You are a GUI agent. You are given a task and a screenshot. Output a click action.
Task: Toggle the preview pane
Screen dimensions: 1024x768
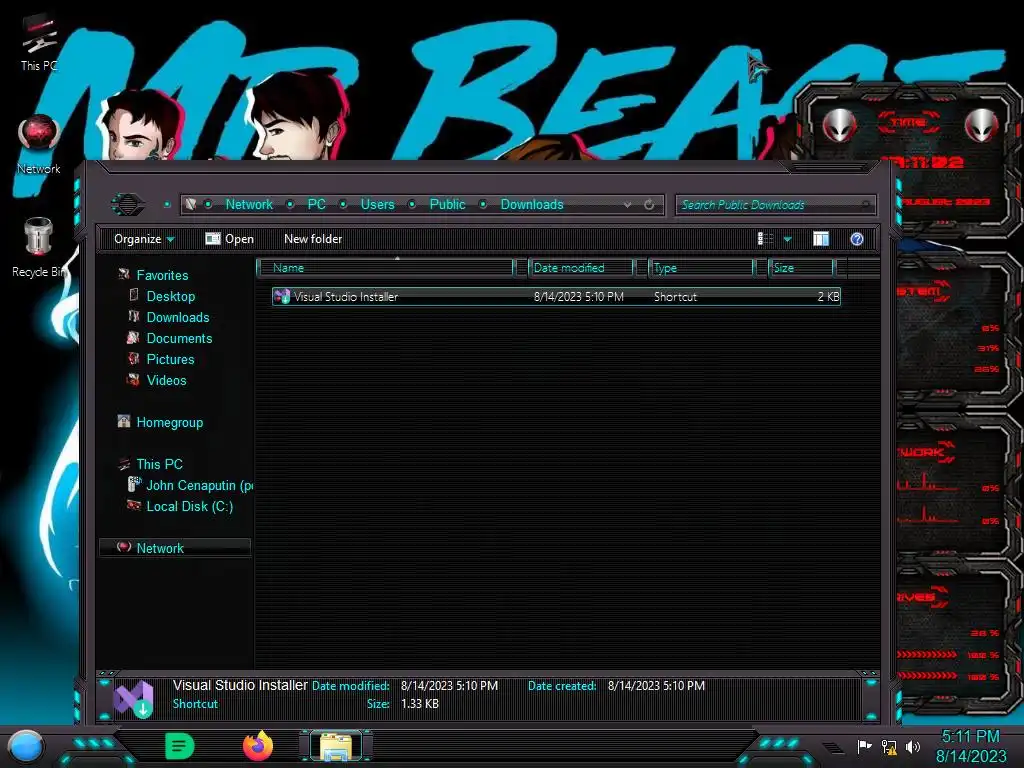(x=821, y=239)
